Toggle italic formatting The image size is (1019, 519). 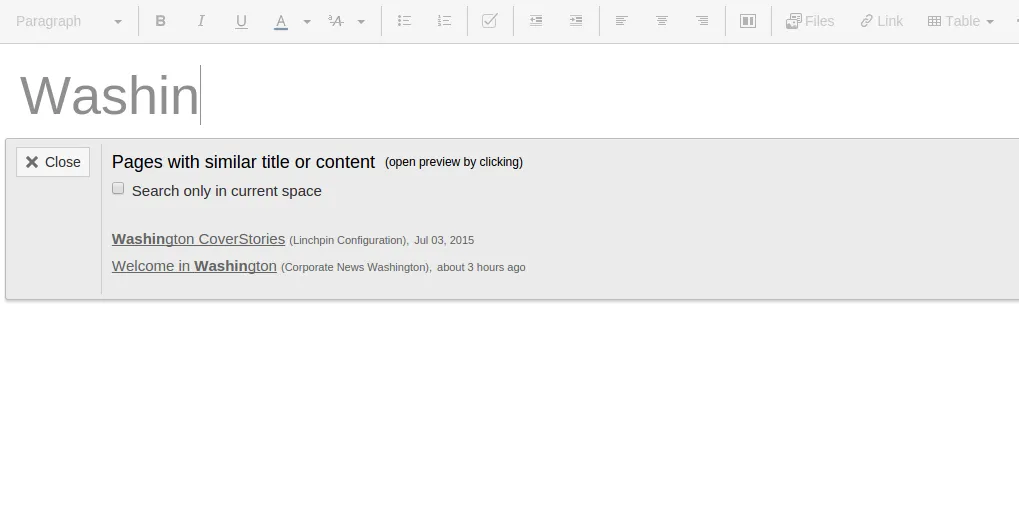point(201,21)
